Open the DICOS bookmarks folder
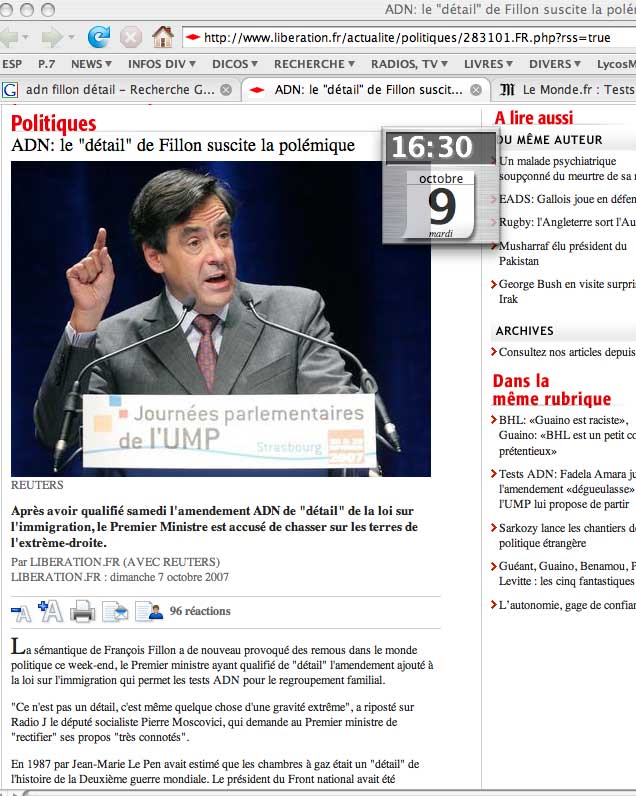The width and height of the screenshot is (636, 796). click(x=235, y=64)
